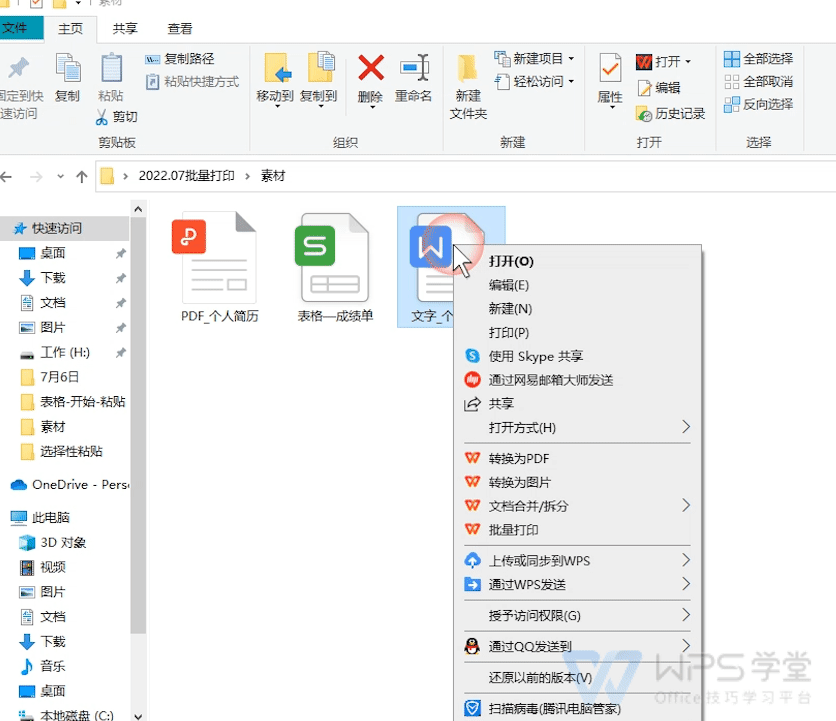Choose Convert to PDF (转换为PDF)
Viewport: 836px width, 721px height.
pyautogui.click(x=577, y=459)
